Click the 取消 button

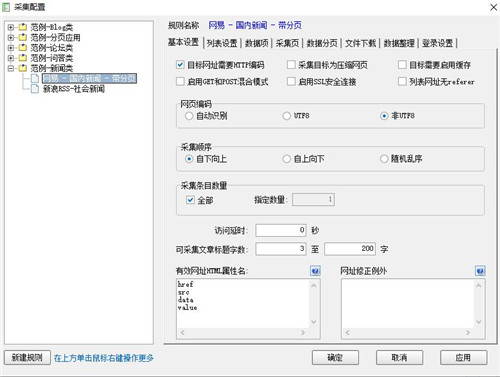[x=399, y=358]
